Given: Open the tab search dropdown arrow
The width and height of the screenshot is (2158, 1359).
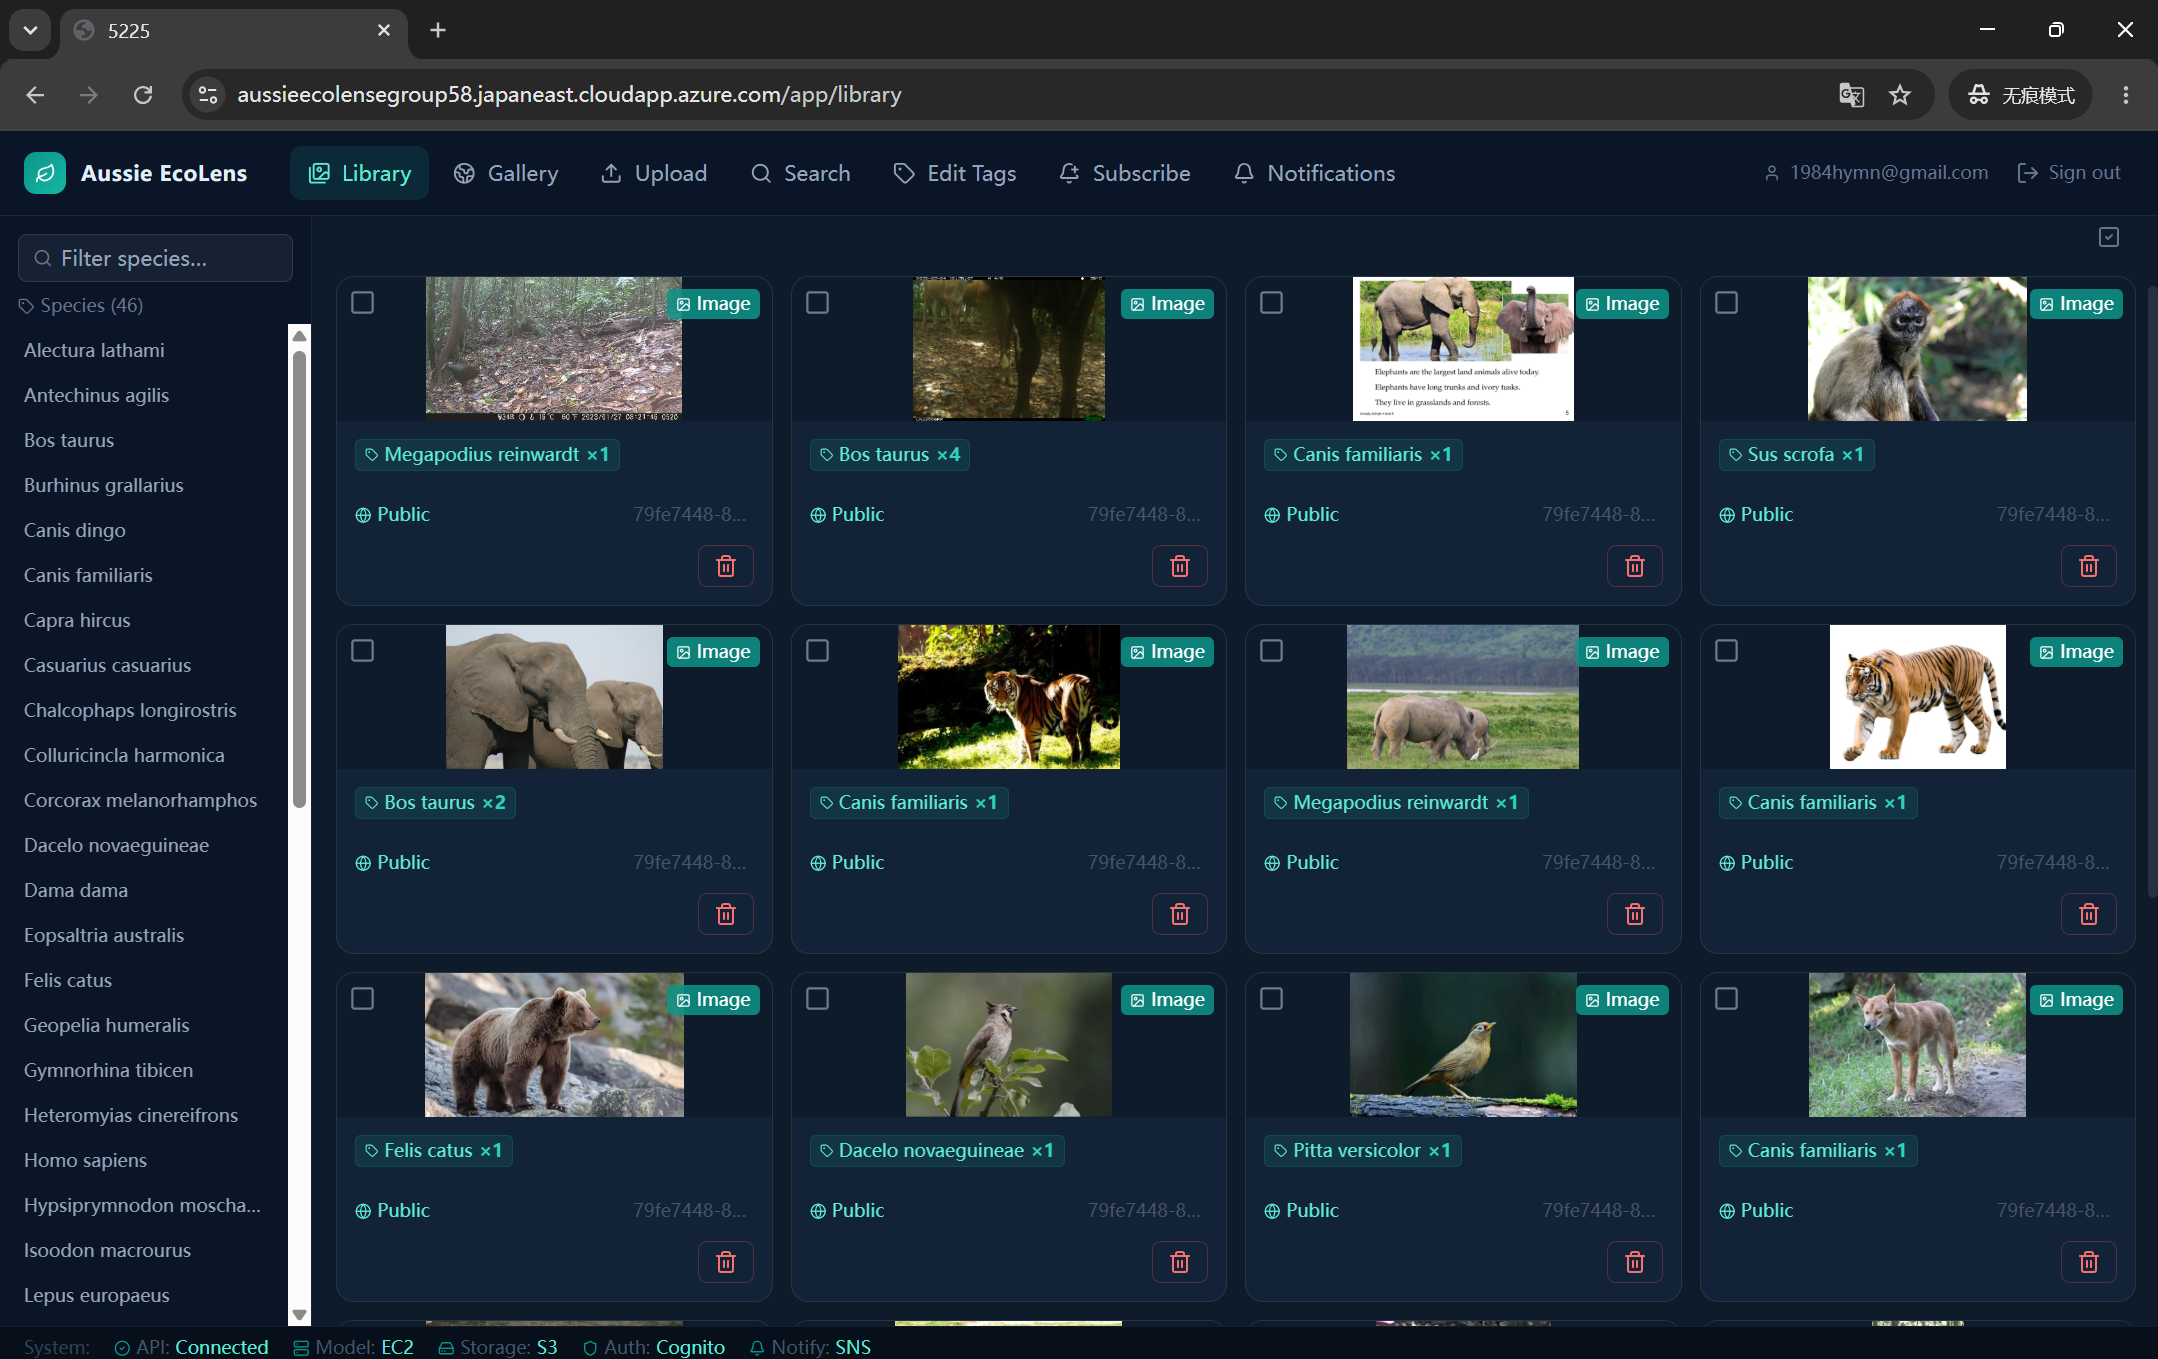Looking at the screenshot, I should (30, 30).
